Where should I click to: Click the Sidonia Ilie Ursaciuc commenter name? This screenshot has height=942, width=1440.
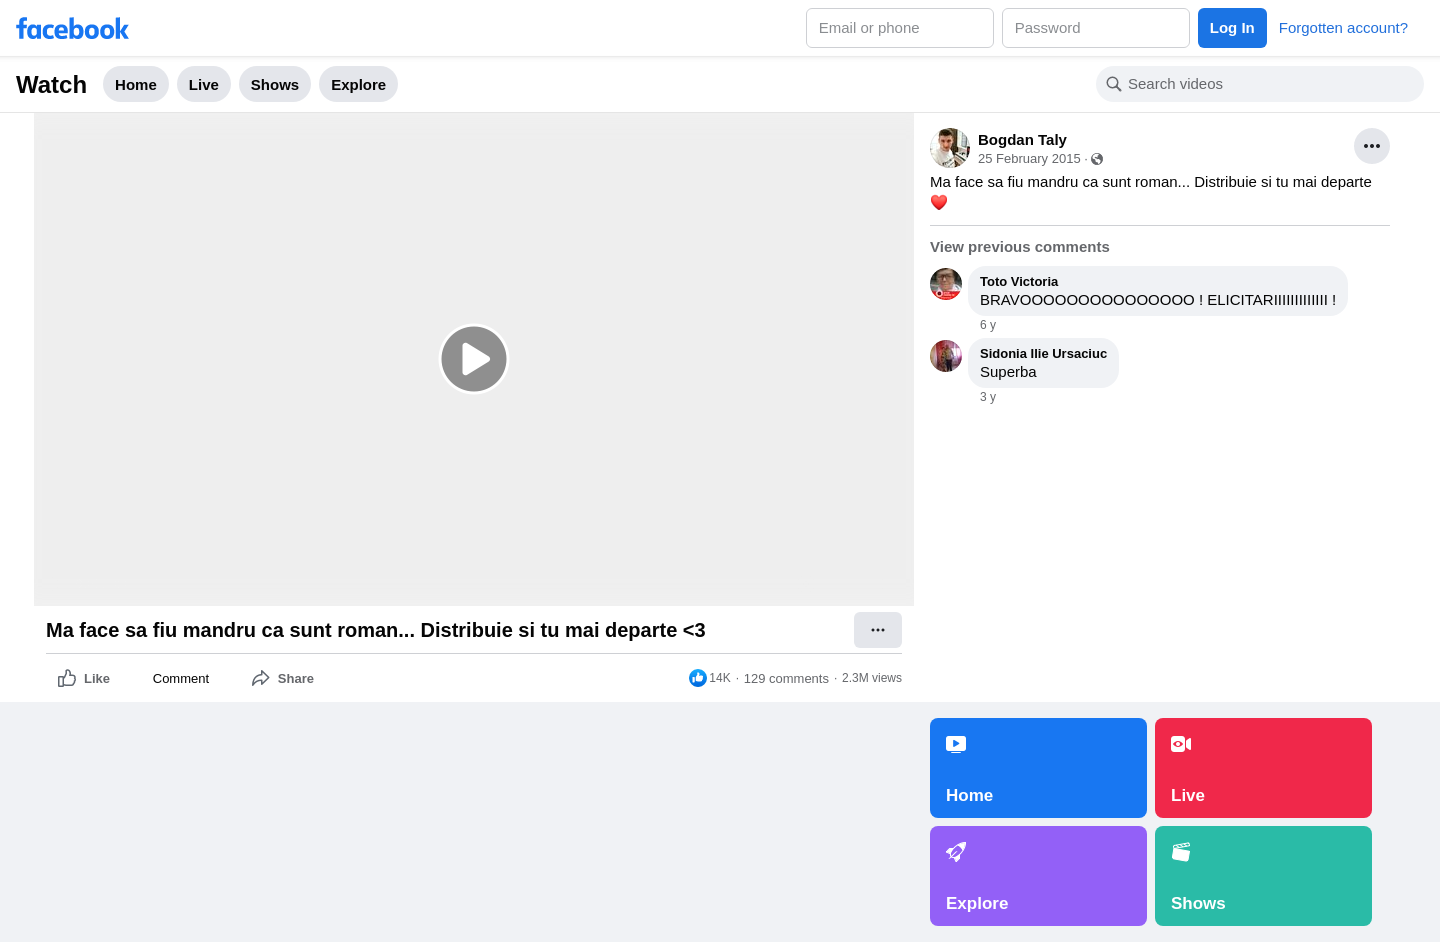tap(1043, 354)
